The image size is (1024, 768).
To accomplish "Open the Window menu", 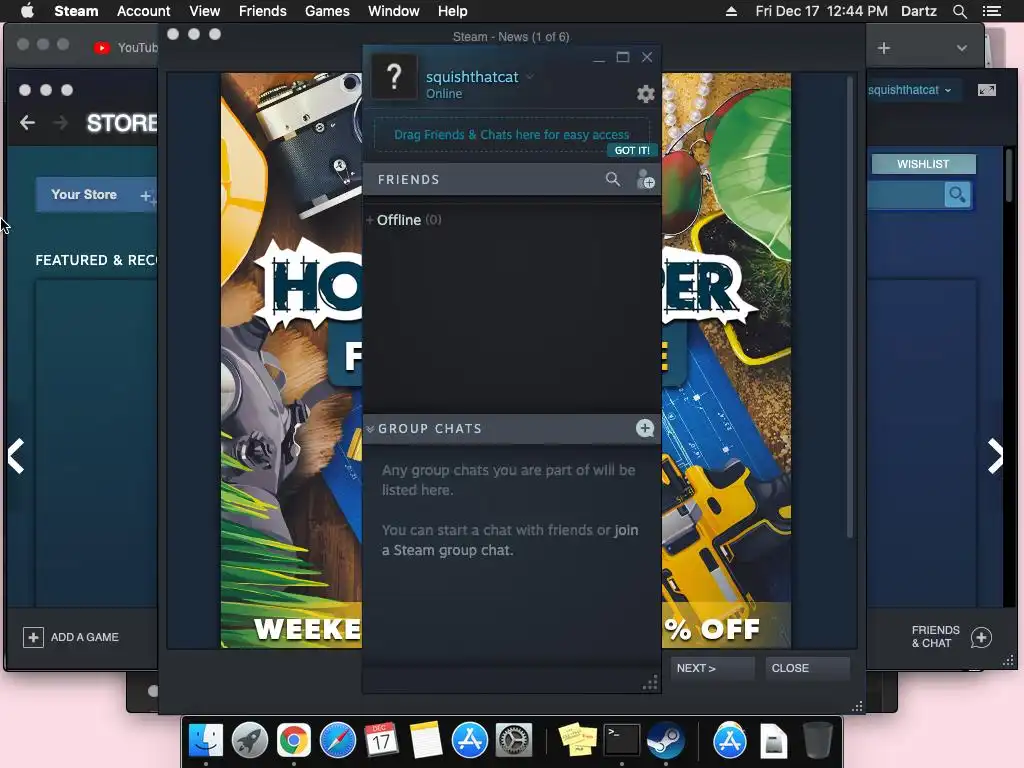I will (x=394, y=11).
